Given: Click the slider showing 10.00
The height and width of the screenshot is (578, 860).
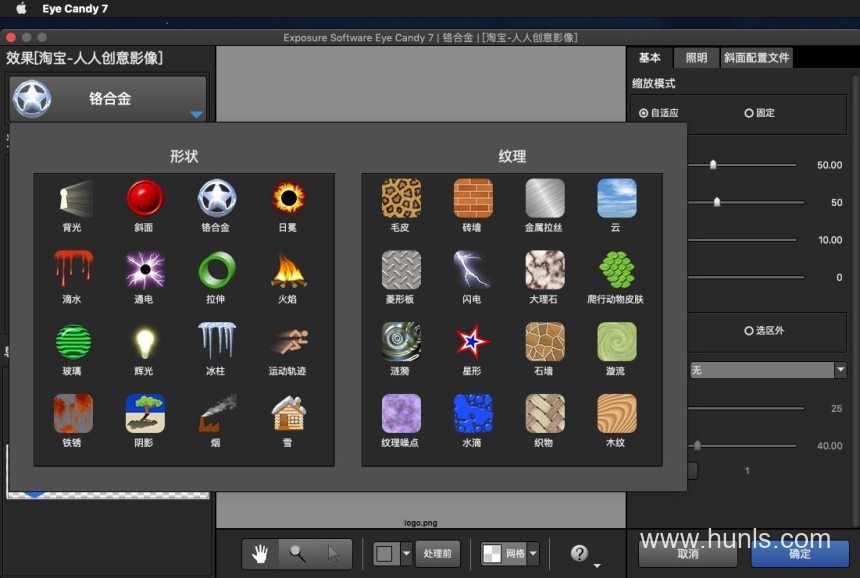Looking at the screenshot, I should (742, 240).
